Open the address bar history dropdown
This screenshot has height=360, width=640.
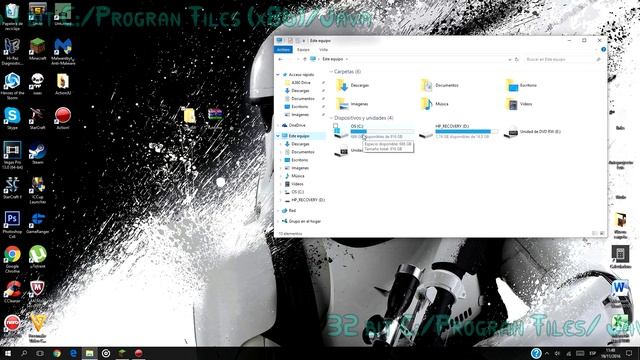(510, 59)
